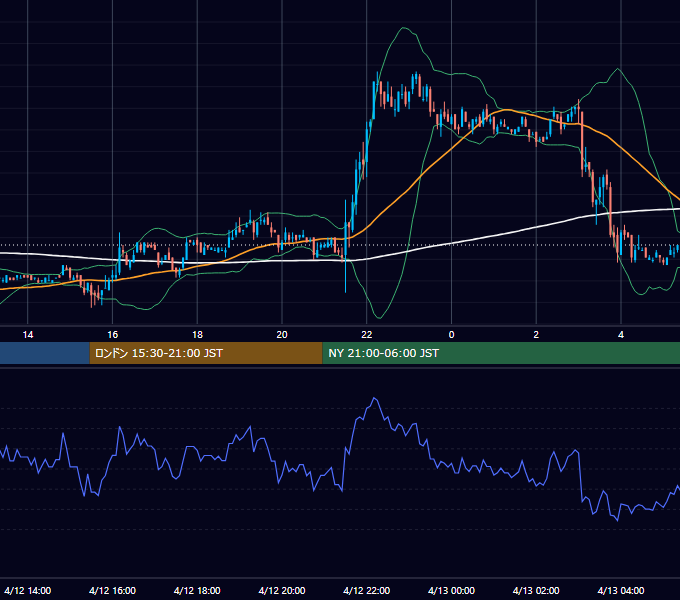680x600 pixels.
Task: Click the 18 hour axis label
Action: click(x=197, y=335)
